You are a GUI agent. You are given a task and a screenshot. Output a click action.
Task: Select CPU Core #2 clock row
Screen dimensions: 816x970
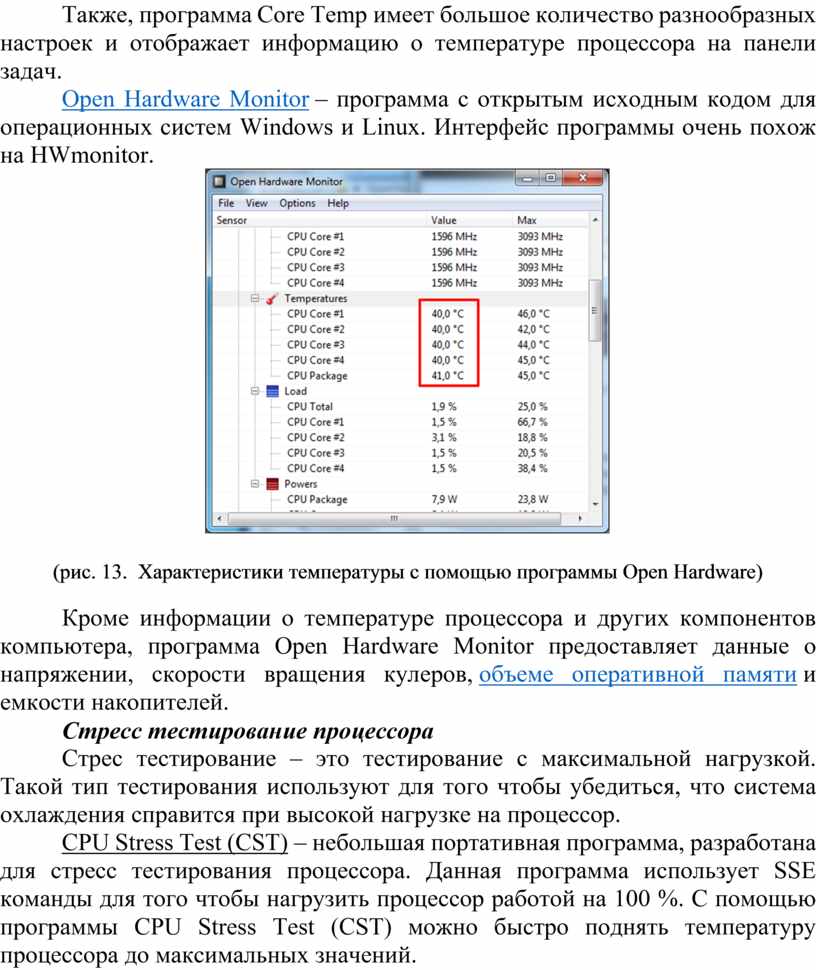[401, 252]
